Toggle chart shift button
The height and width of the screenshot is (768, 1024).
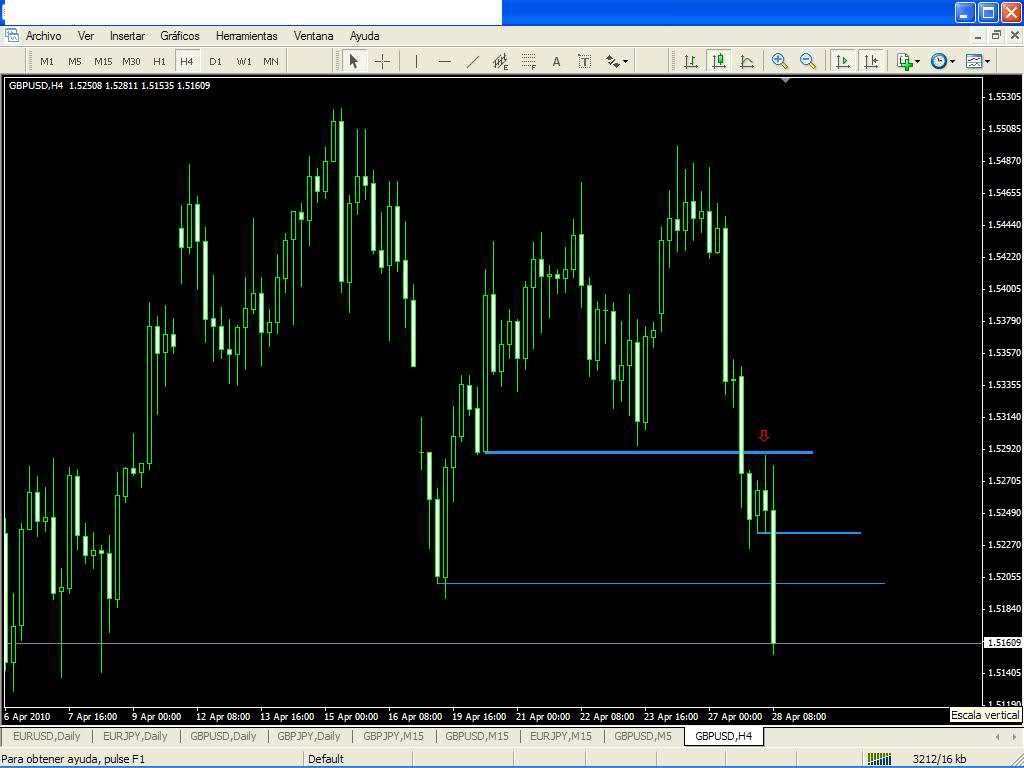click(x=871, y=61)
